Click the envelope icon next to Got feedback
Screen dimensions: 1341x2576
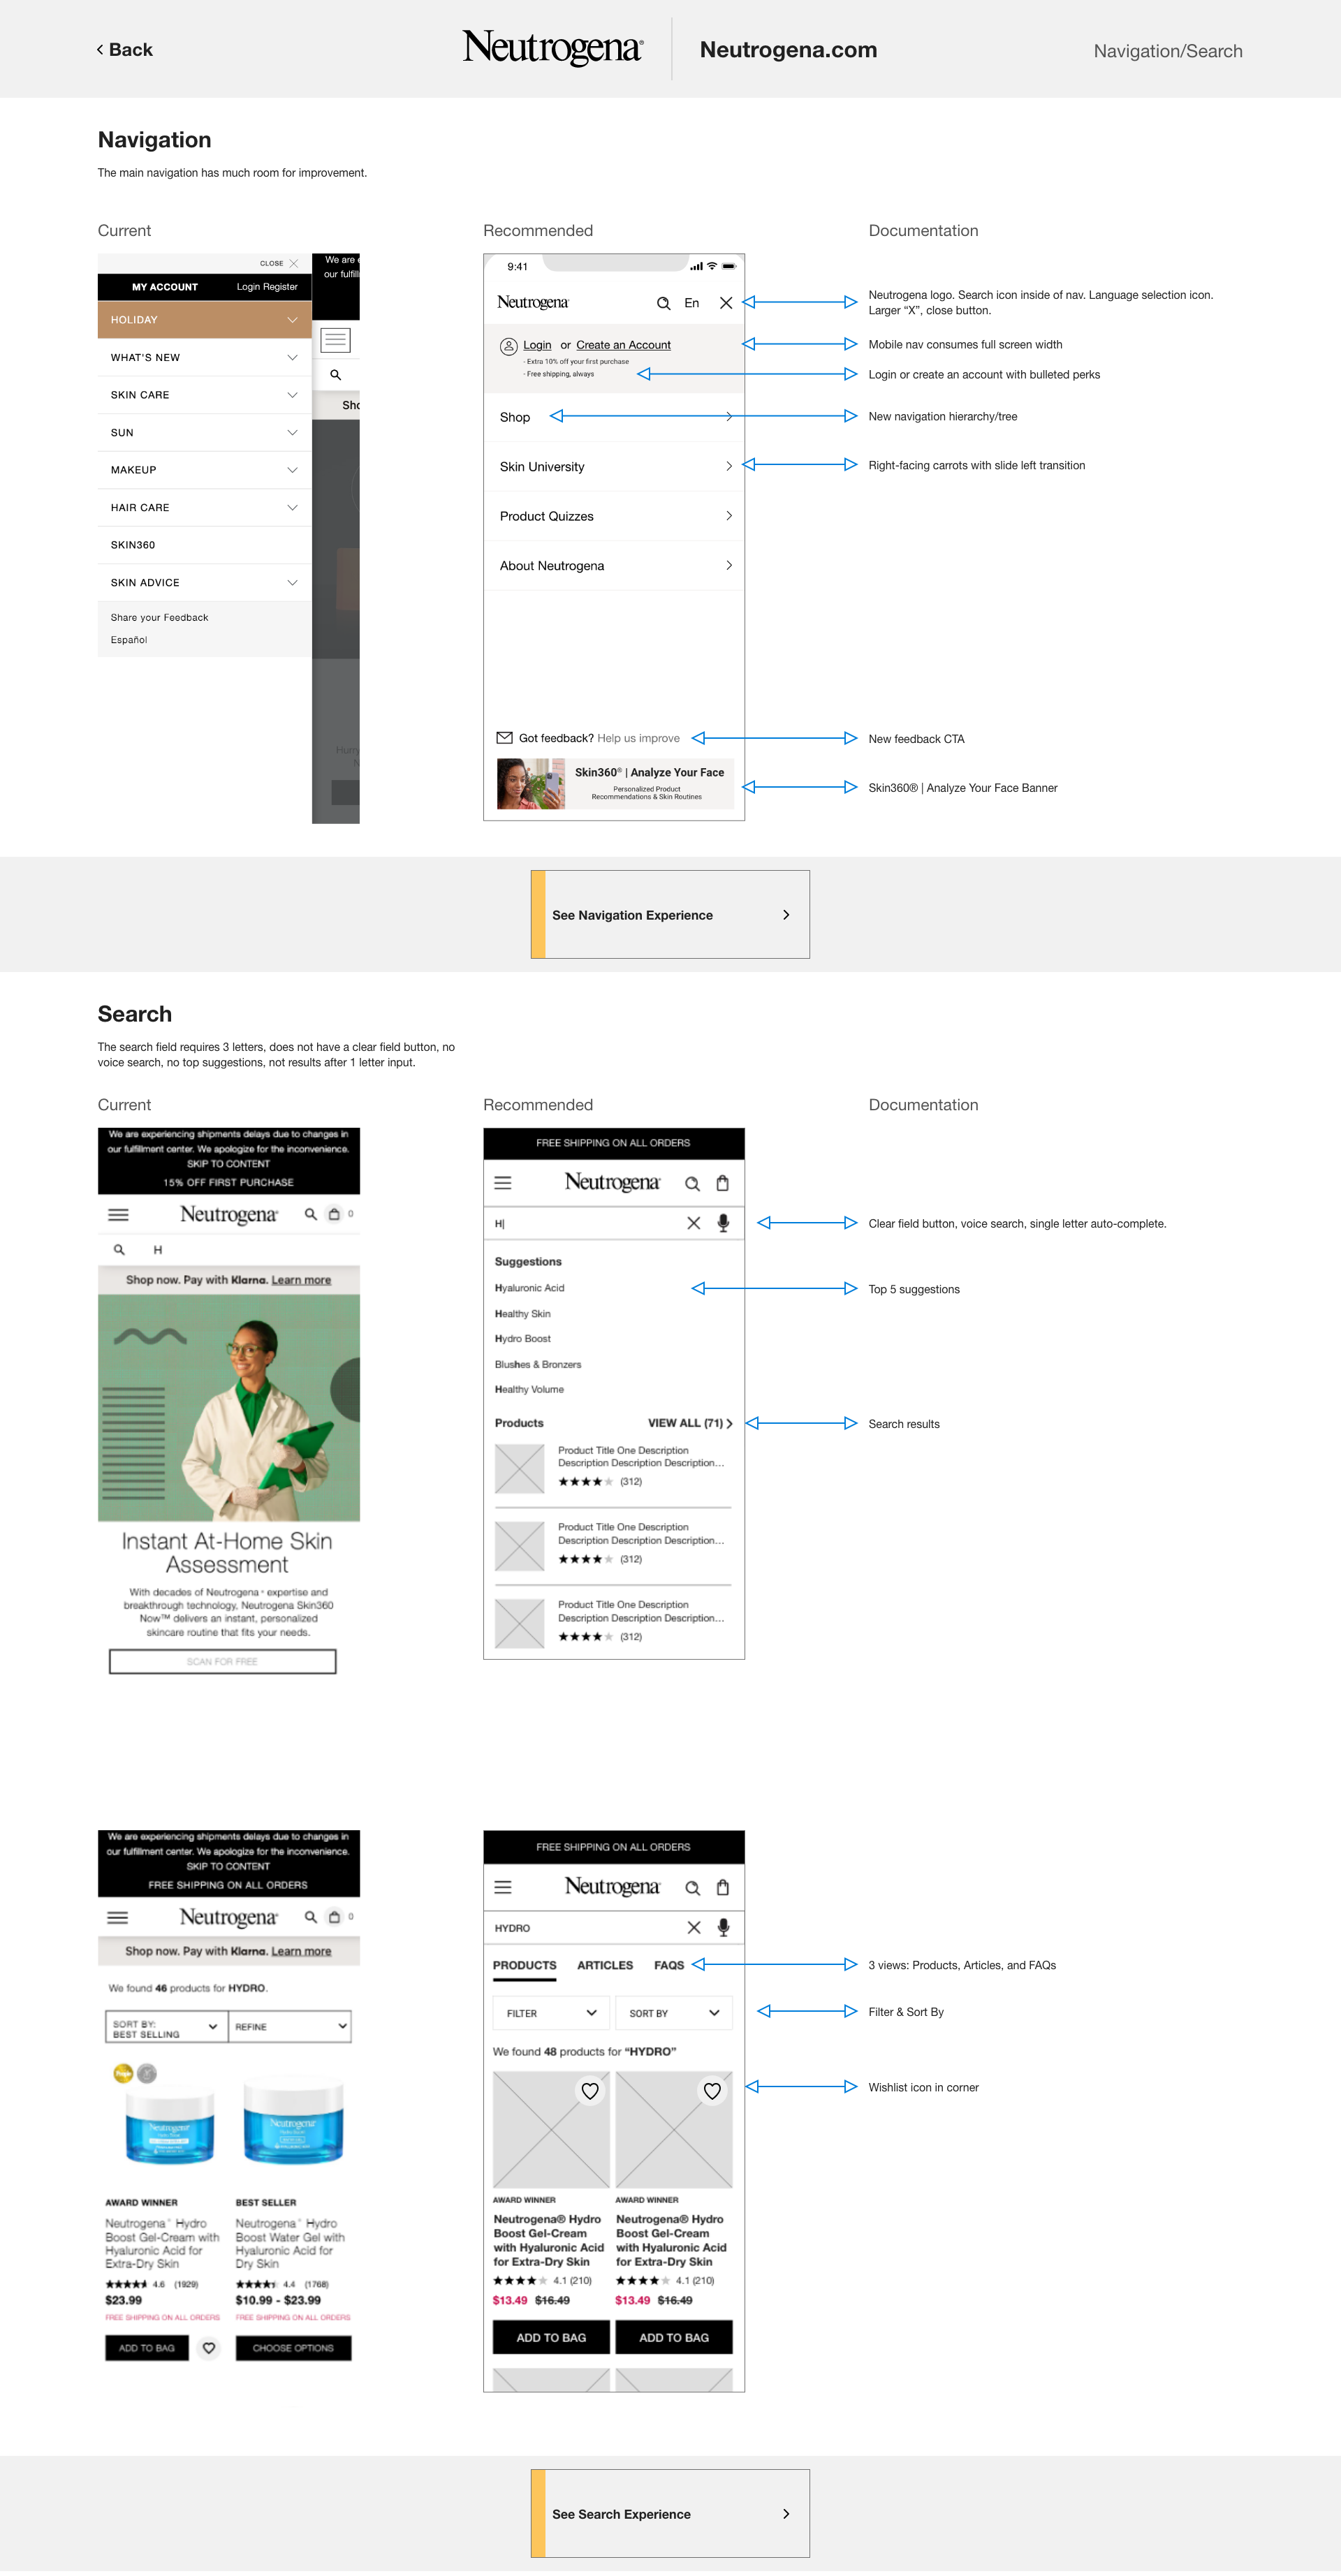[505, 738]
